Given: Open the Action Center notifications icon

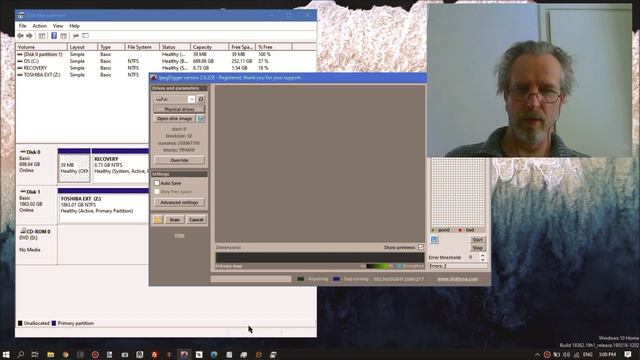Looking at the screenshot, I should (x=628, y=354).
